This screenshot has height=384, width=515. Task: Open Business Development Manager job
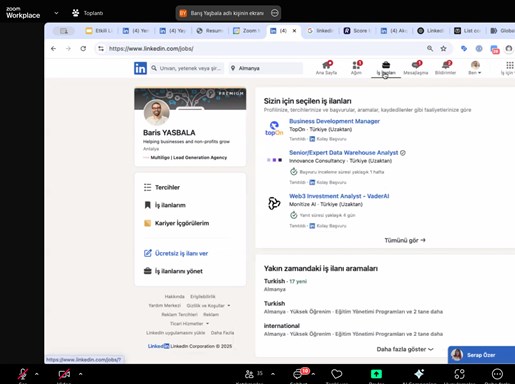point(334,121)
